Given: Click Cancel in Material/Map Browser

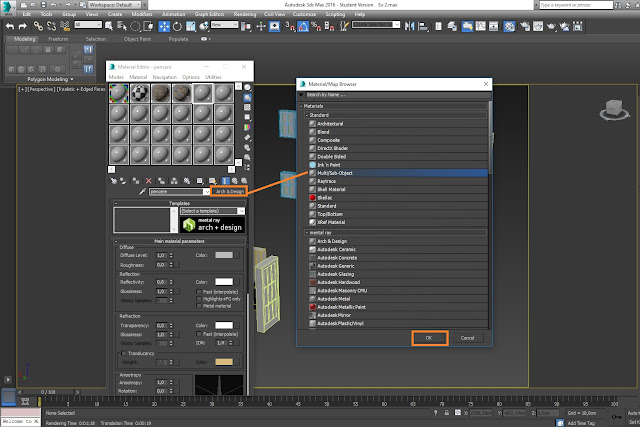Looking at the screenshot, I should click(x=467, y=338).
